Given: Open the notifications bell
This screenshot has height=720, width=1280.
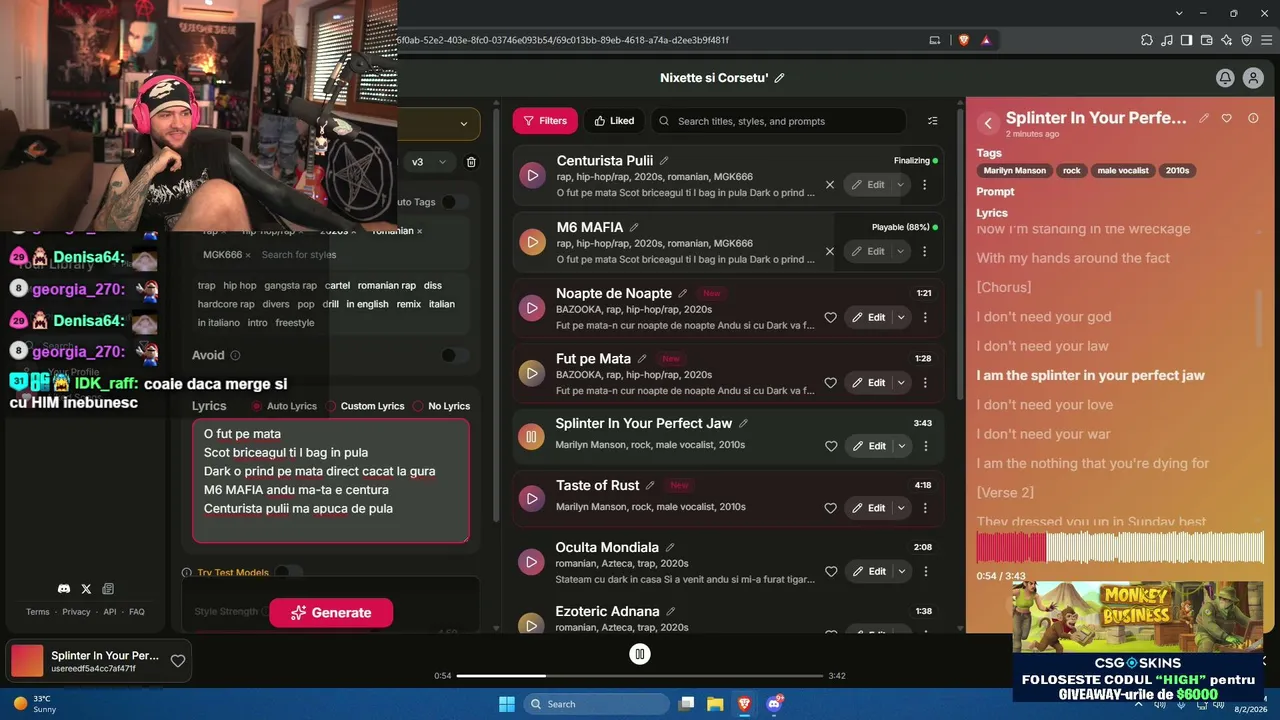Looking at the screenshot, I should click(1225, 78).
